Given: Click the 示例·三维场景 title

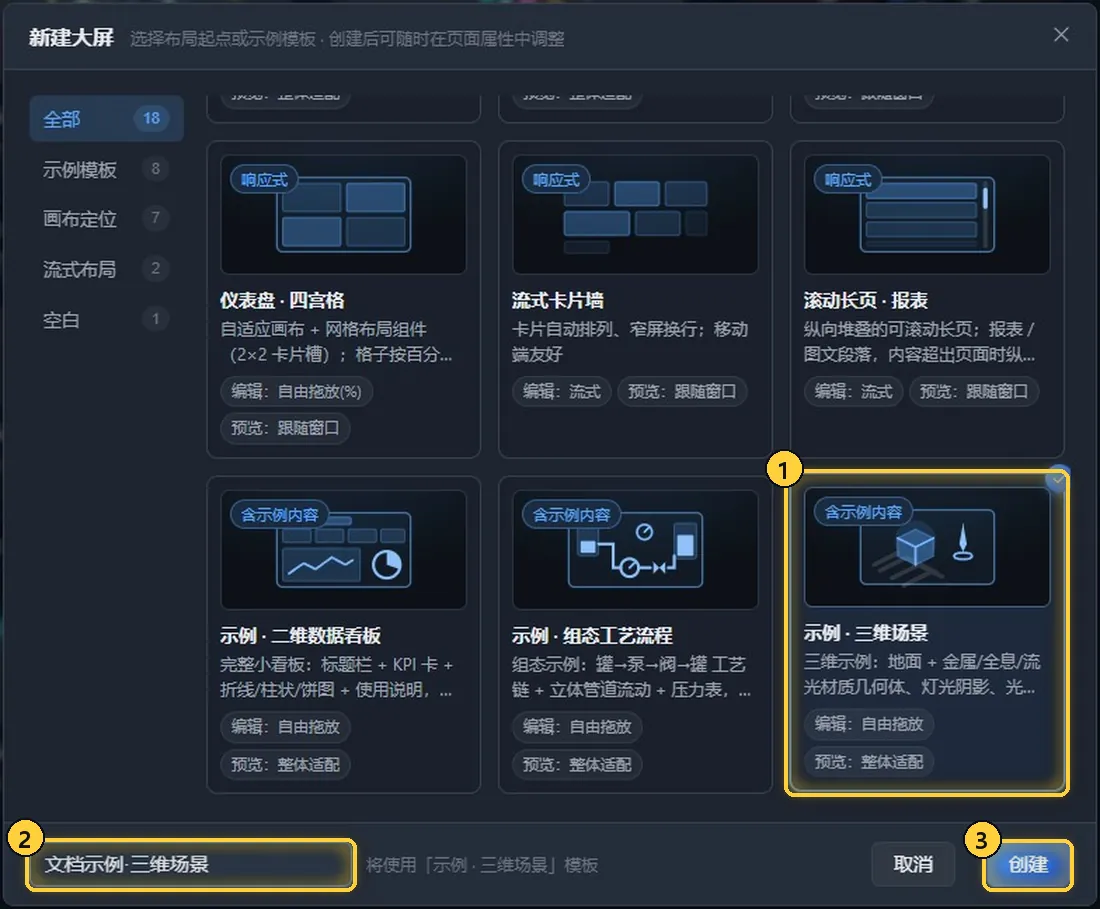Looking at the screenshot, I should pyautogui.click(x=866, y=633).
